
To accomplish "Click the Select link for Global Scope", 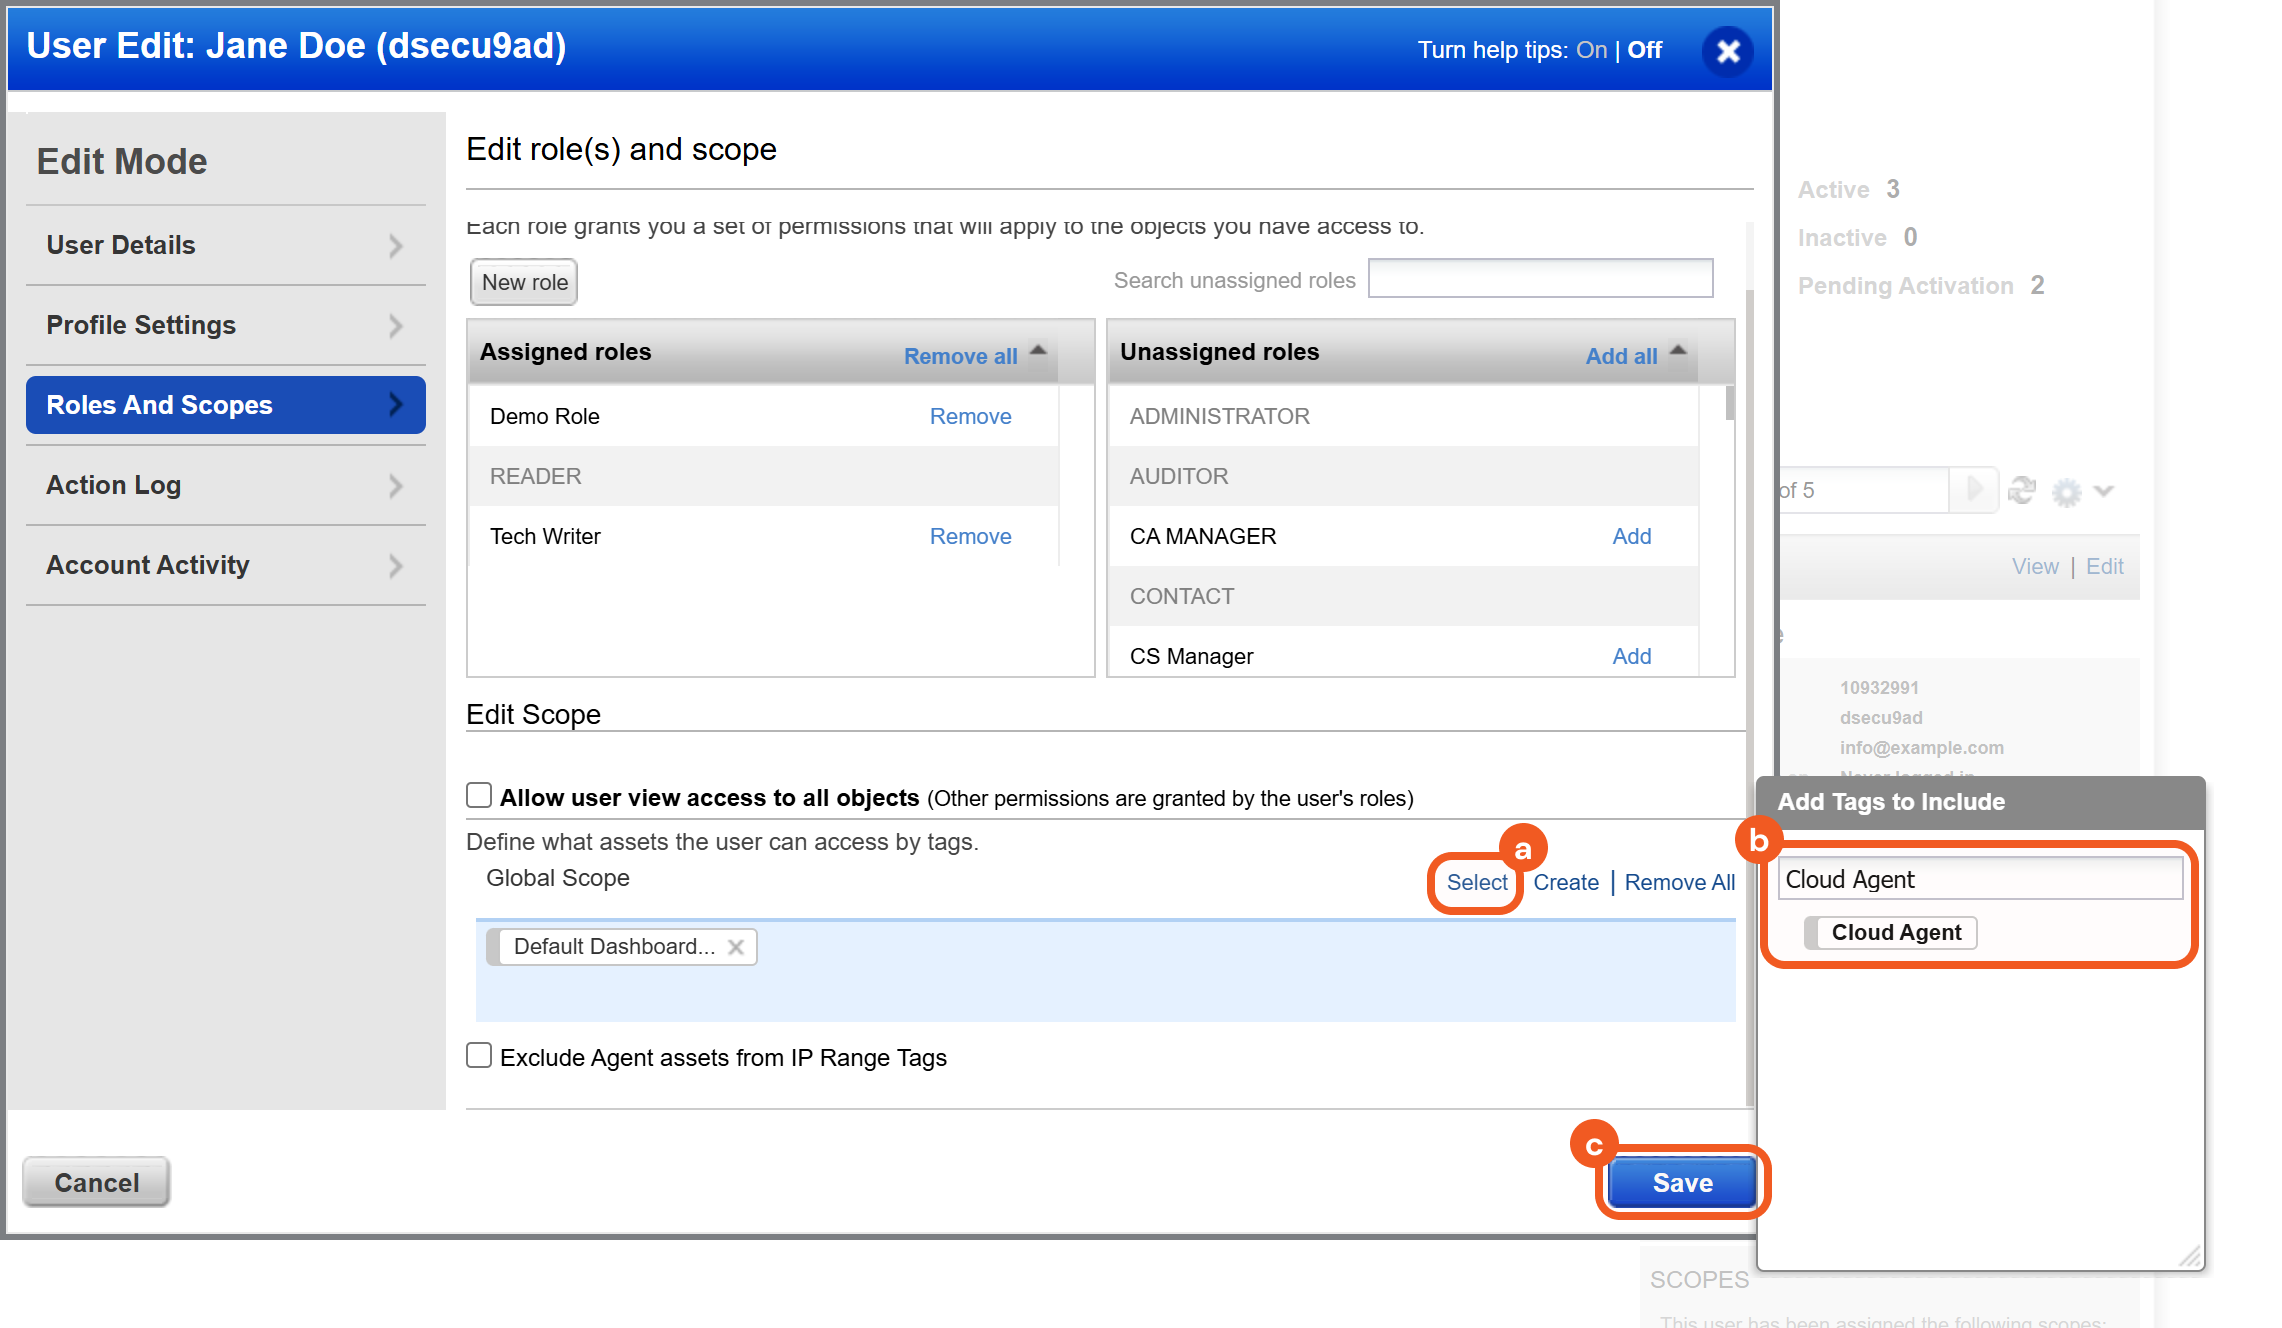I will (1476, 882).
